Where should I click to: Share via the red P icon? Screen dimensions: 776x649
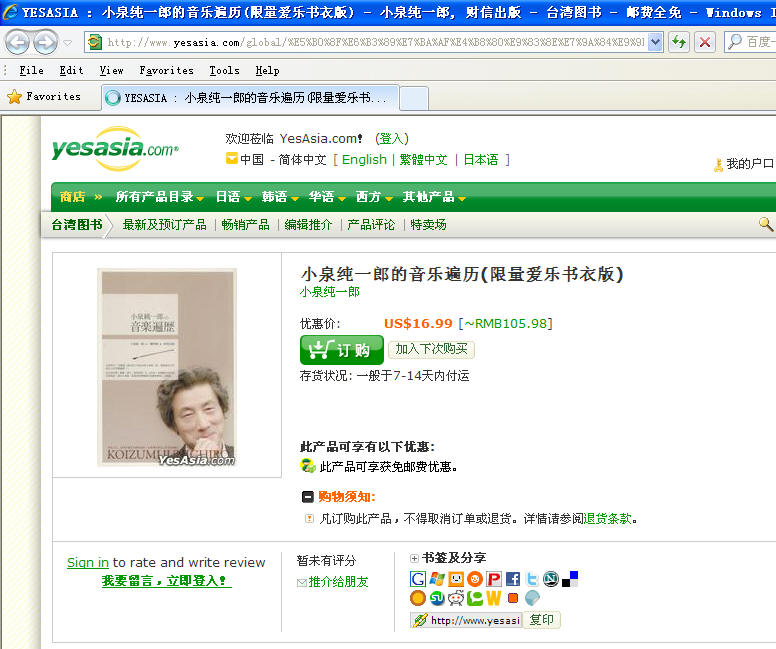(493, 579)
